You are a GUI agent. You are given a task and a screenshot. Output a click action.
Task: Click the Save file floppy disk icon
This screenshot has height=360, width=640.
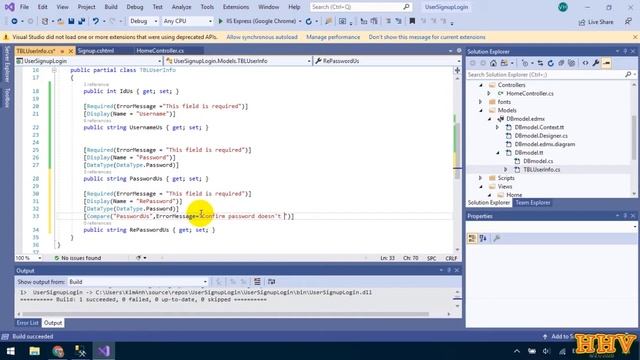coord(71,21)
